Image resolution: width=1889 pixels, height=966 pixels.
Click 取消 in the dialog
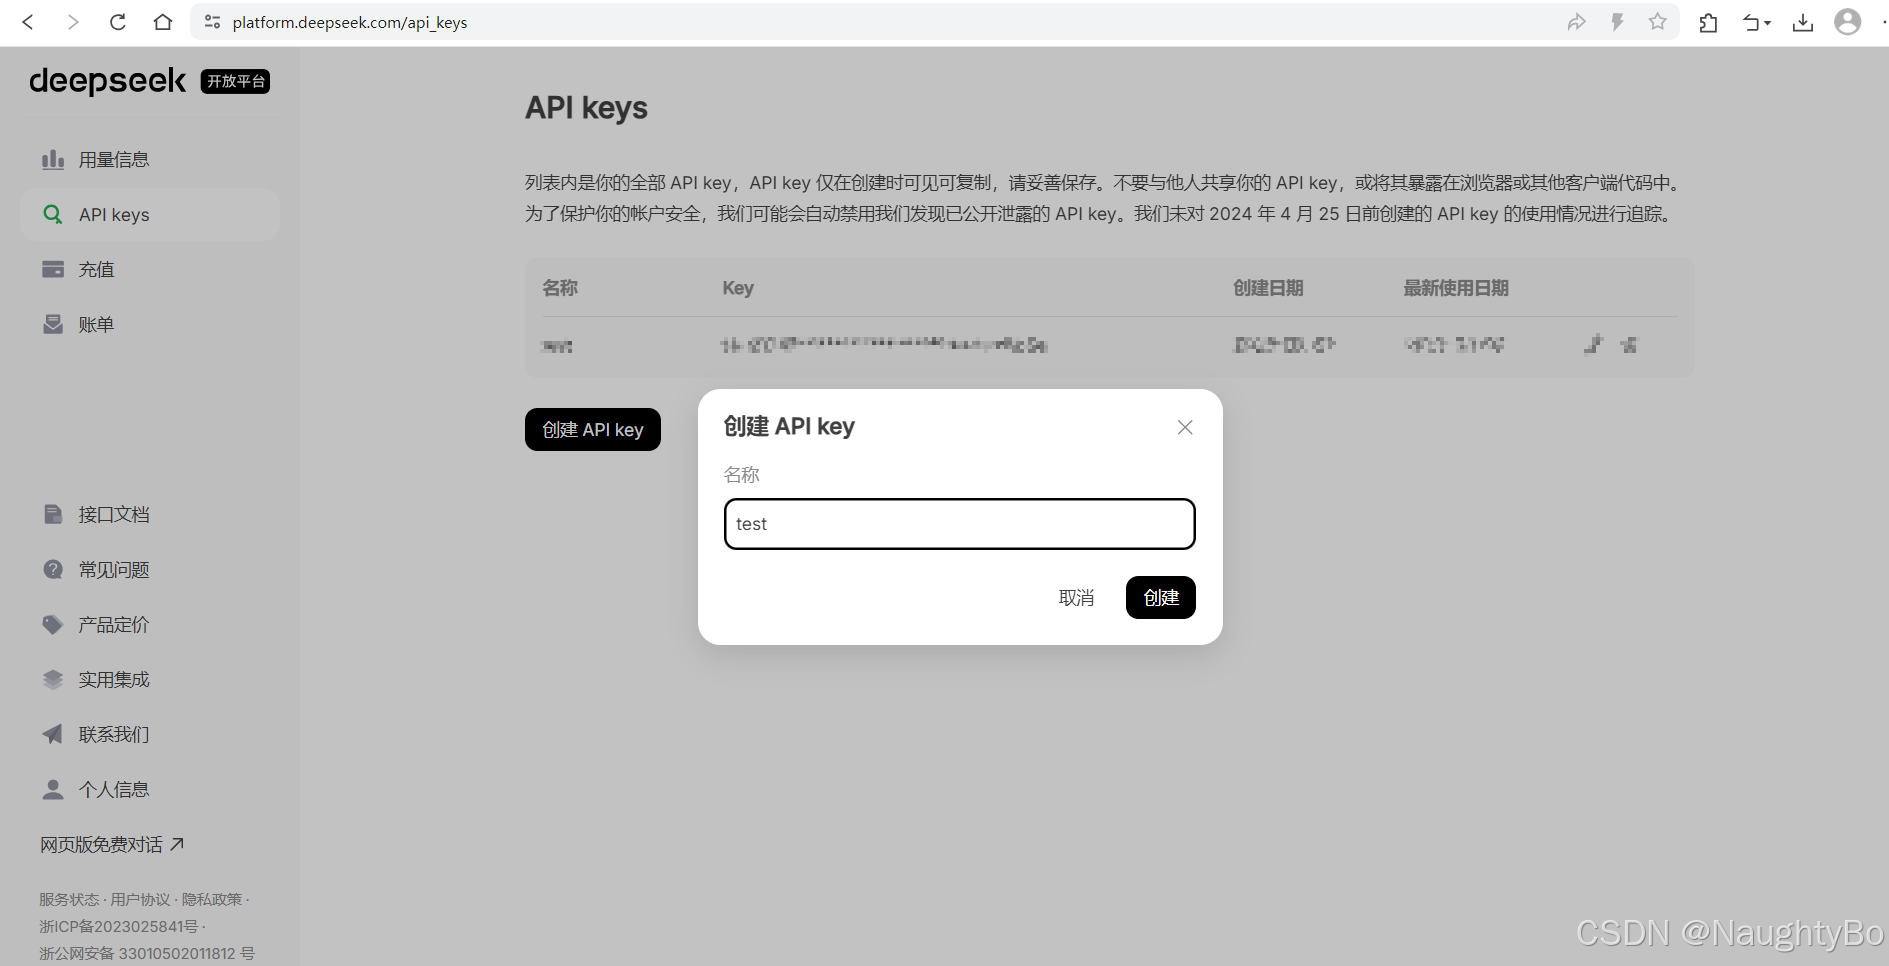1076,598
